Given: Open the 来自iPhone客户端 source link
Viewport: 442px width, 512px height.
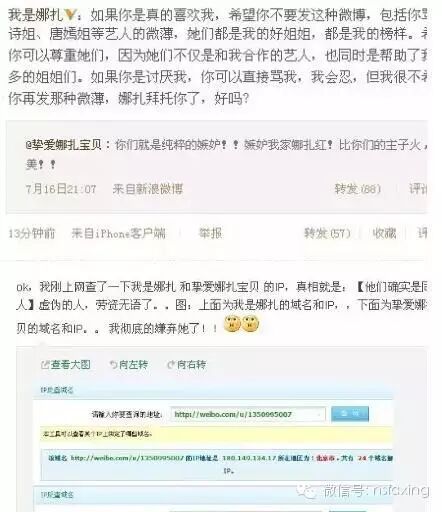Looking at the screenshot, I should (x=118, y=233).
